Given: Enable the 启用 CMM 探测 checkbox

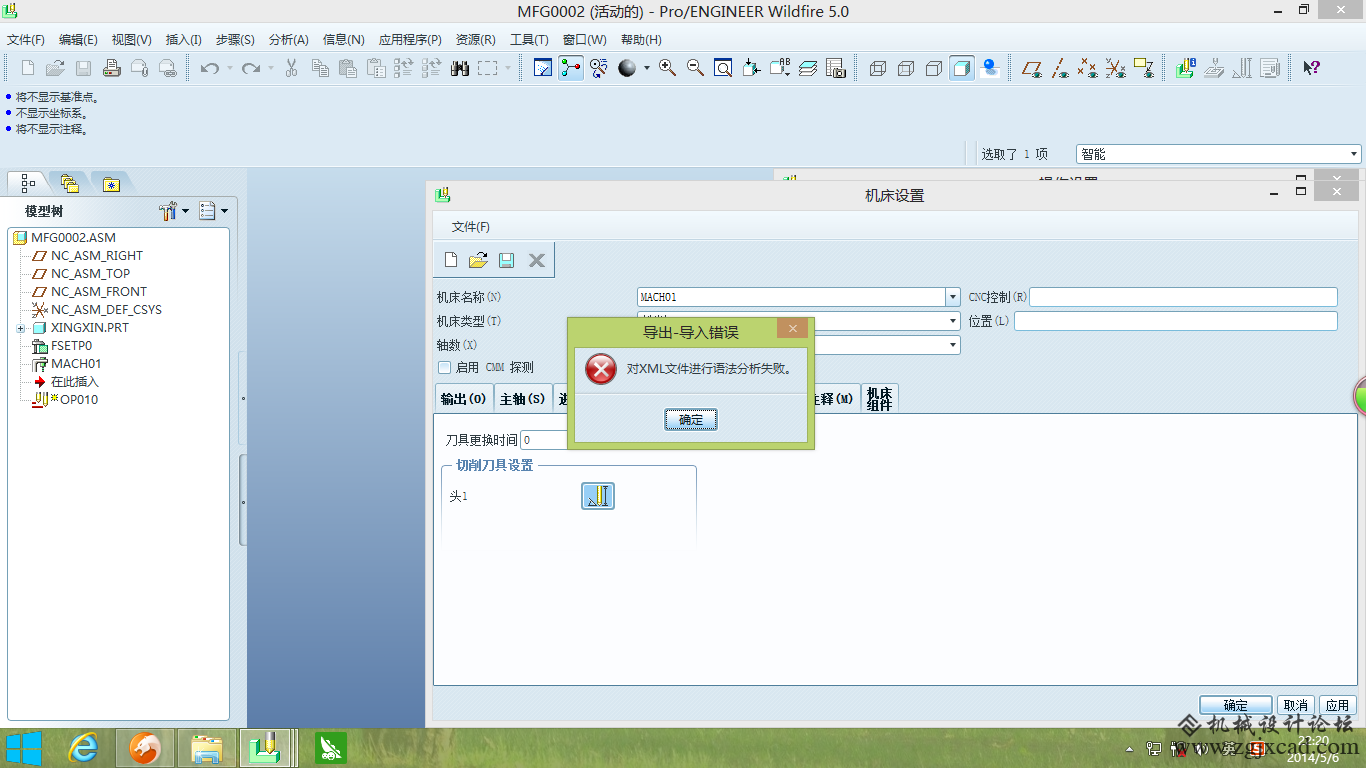Looking at the screenshot, I should [444, 368].
